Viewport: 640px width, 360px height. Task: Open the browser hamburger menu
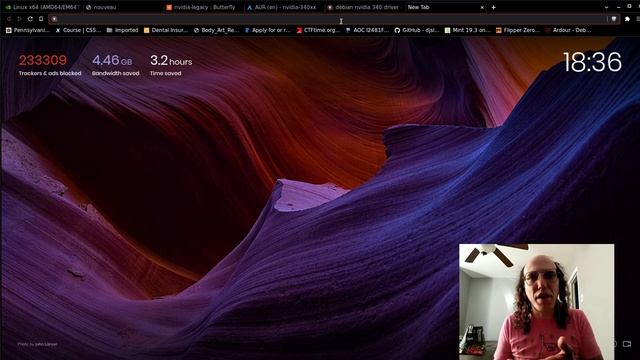pos(638,19)
